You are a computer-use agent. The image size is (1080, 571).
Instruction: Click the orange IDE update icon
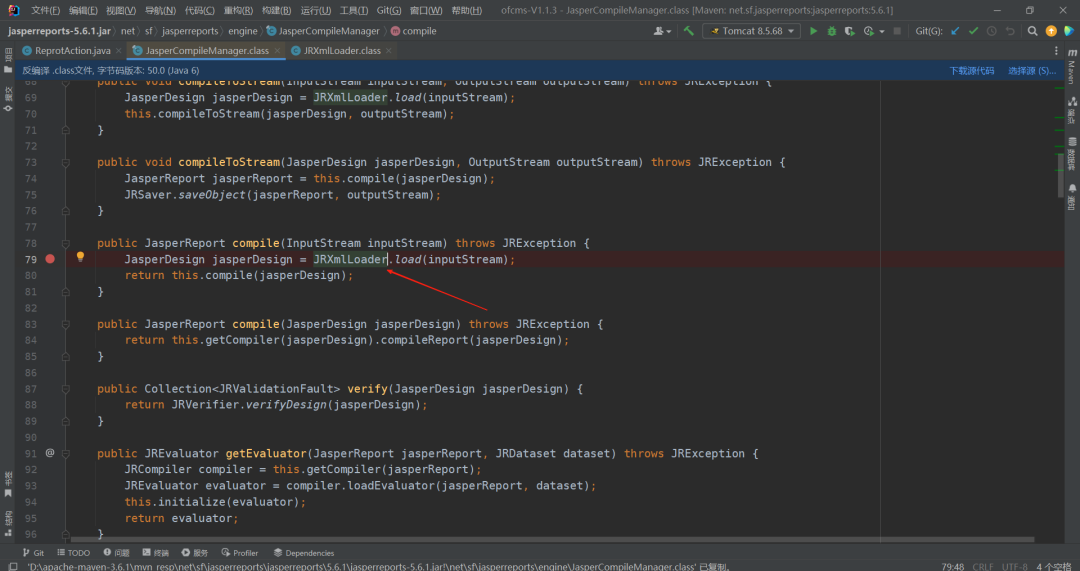tap(1051, 31)
